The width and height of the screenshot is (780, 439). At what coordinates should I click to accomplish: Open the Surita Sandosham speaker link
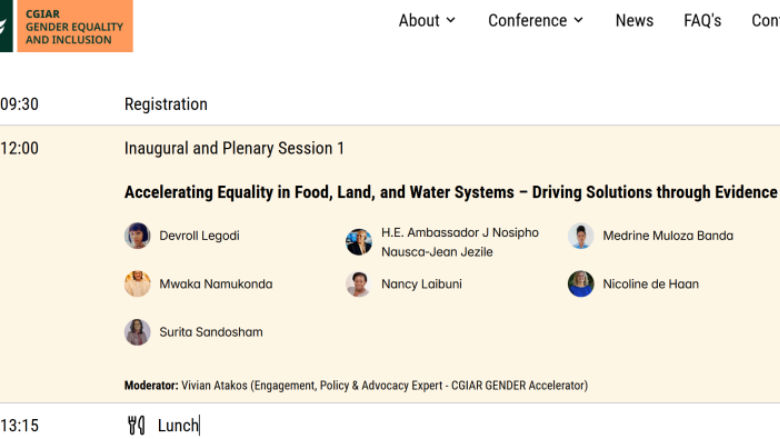(211, 332)
